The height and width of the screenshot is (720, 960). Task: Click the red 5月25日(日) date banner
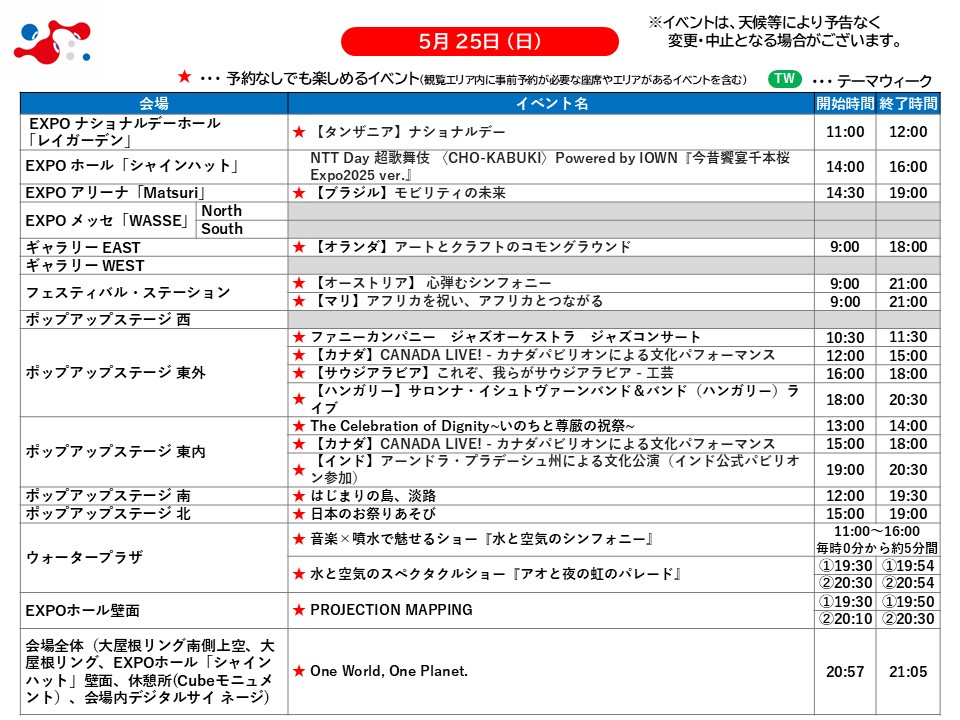click(x=480, y=41)
